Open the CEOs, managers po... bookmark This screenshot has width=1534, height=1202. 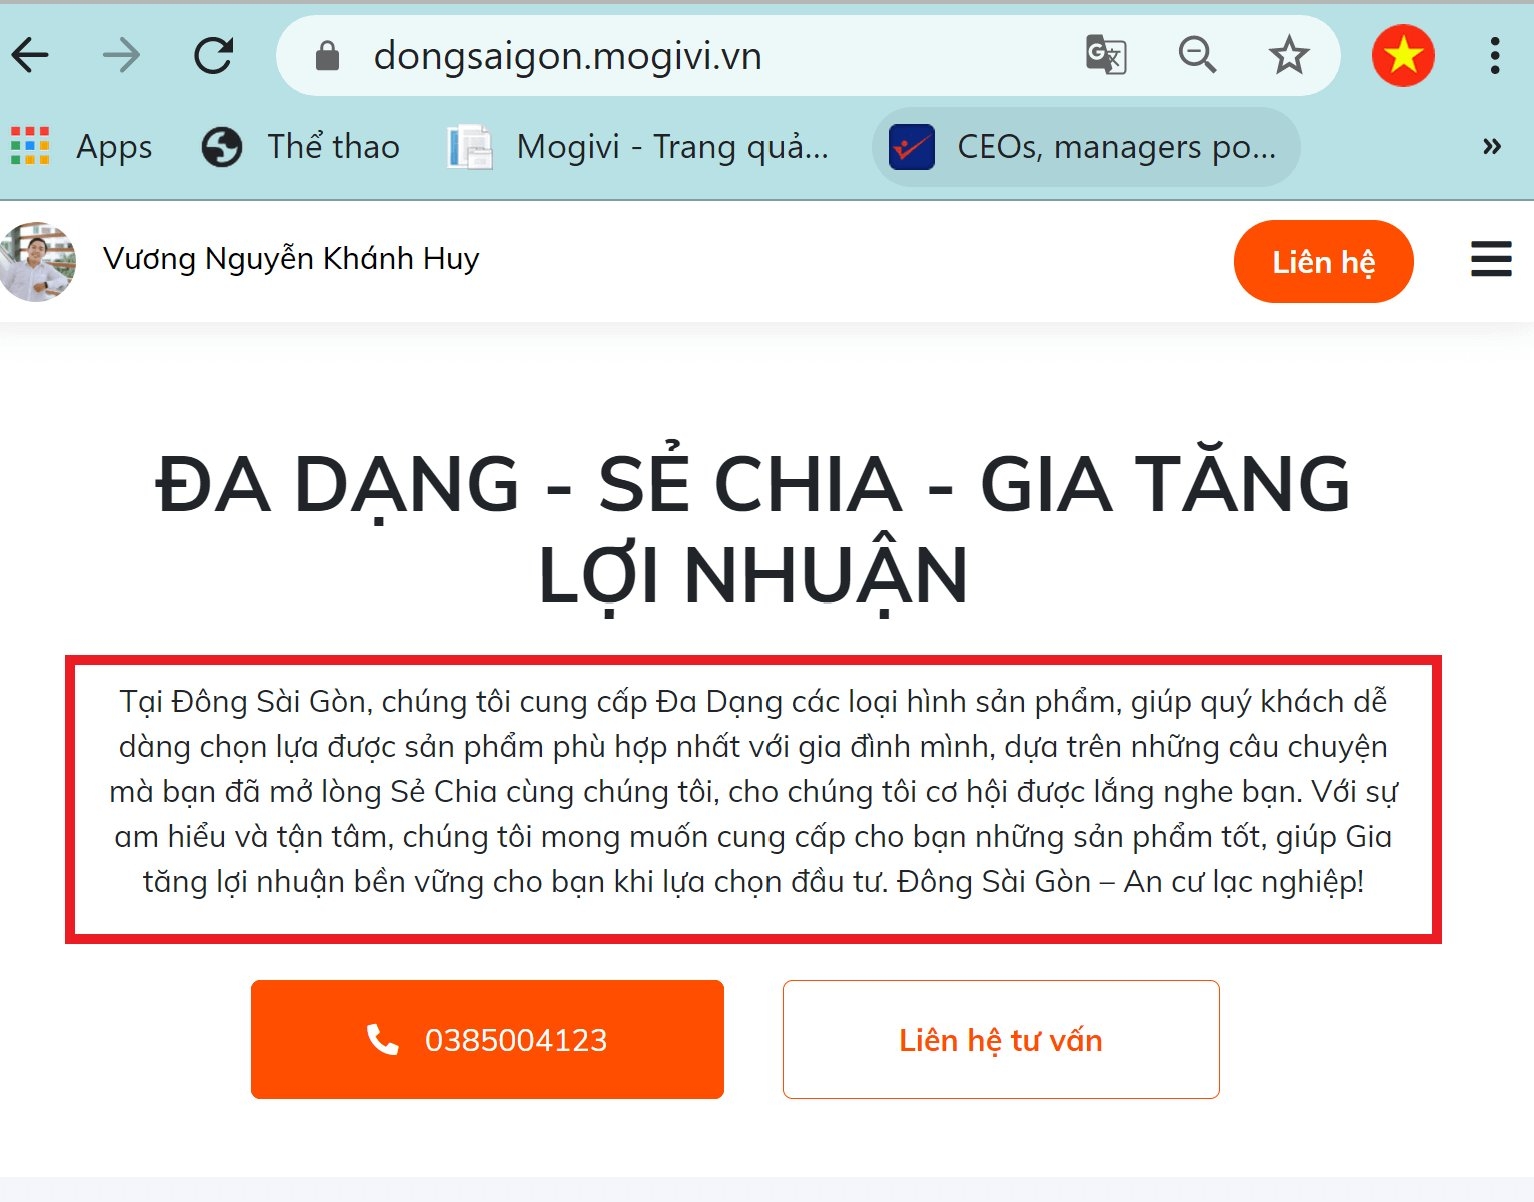pyautogui.click(x=1085, y=147)
